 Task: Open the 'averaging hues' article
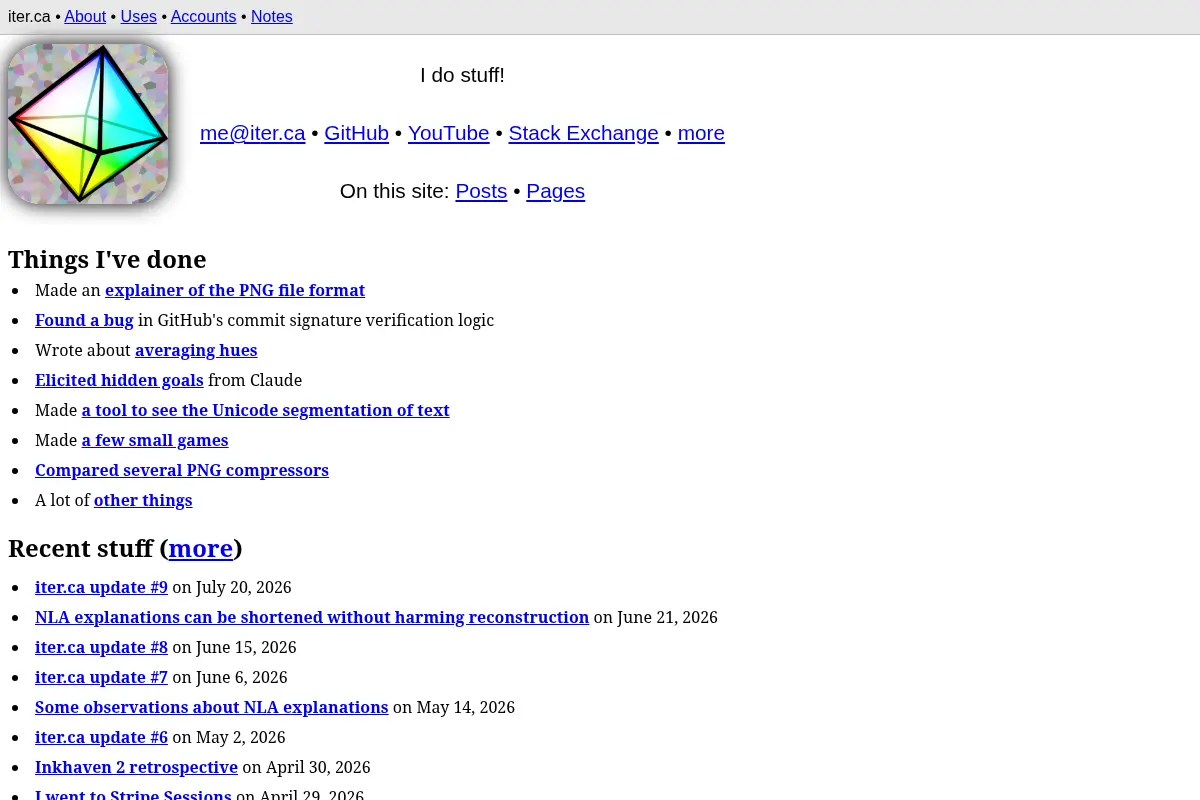196,350
